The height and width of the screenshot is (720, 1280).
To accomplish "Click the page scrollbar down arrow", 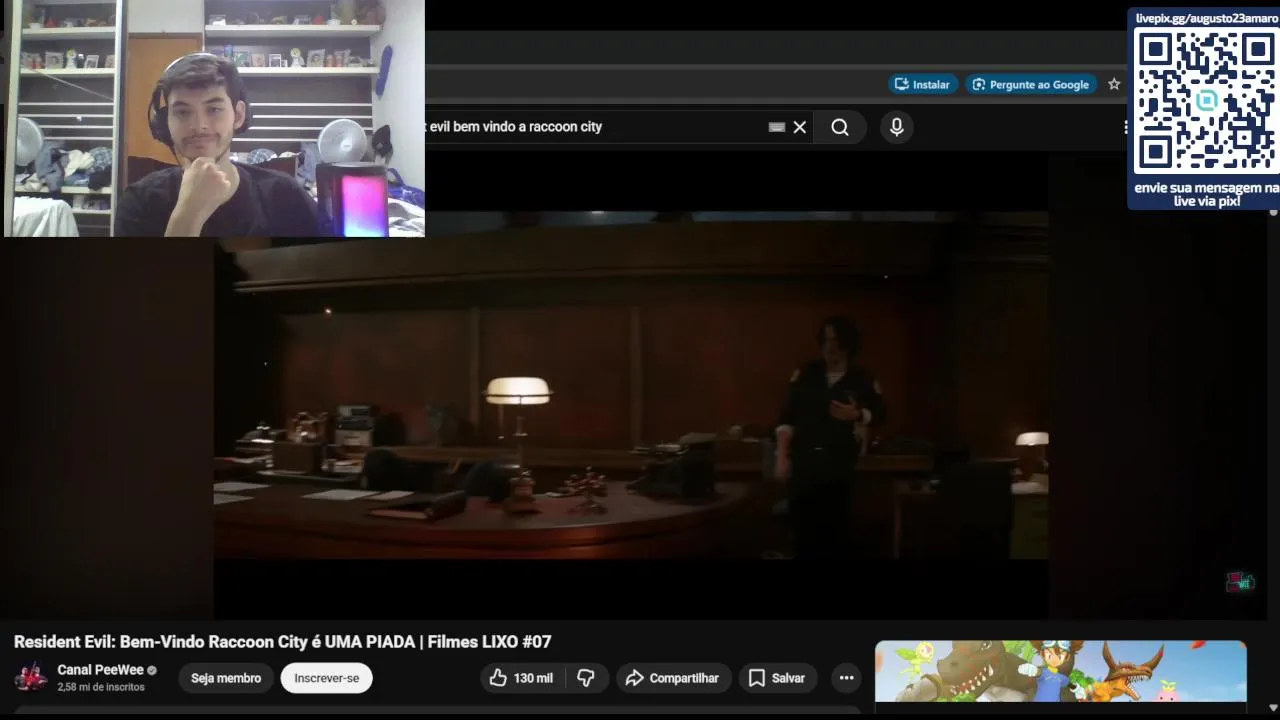I will (x=1273, y=708).
